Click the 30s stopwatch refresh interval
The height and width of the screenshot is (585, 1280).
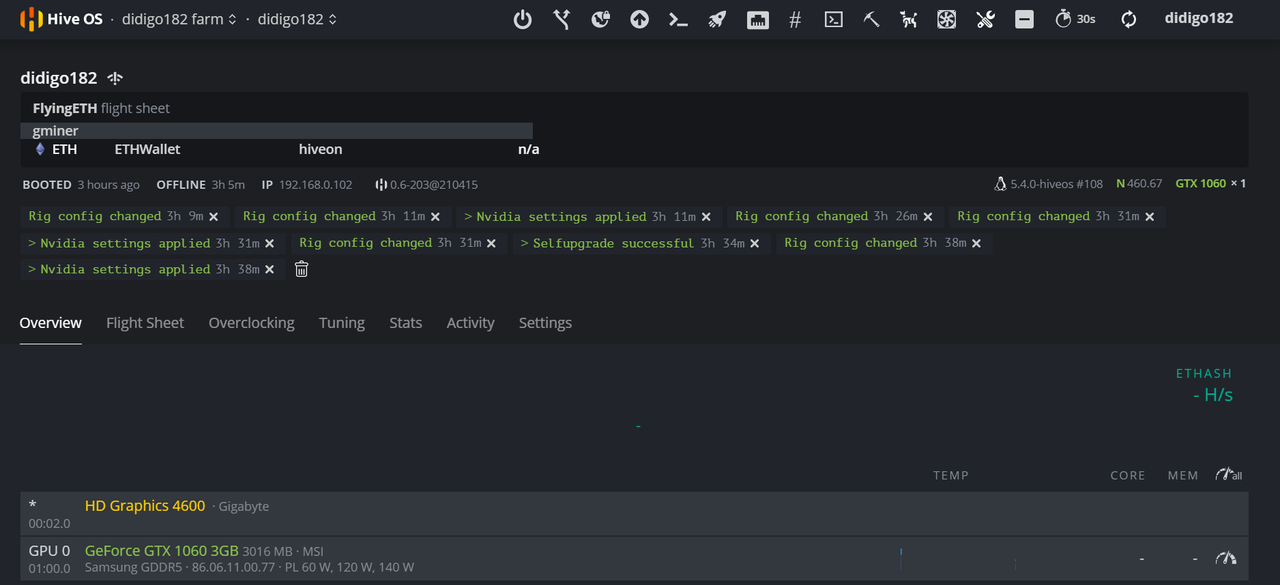click(1075, 19)
